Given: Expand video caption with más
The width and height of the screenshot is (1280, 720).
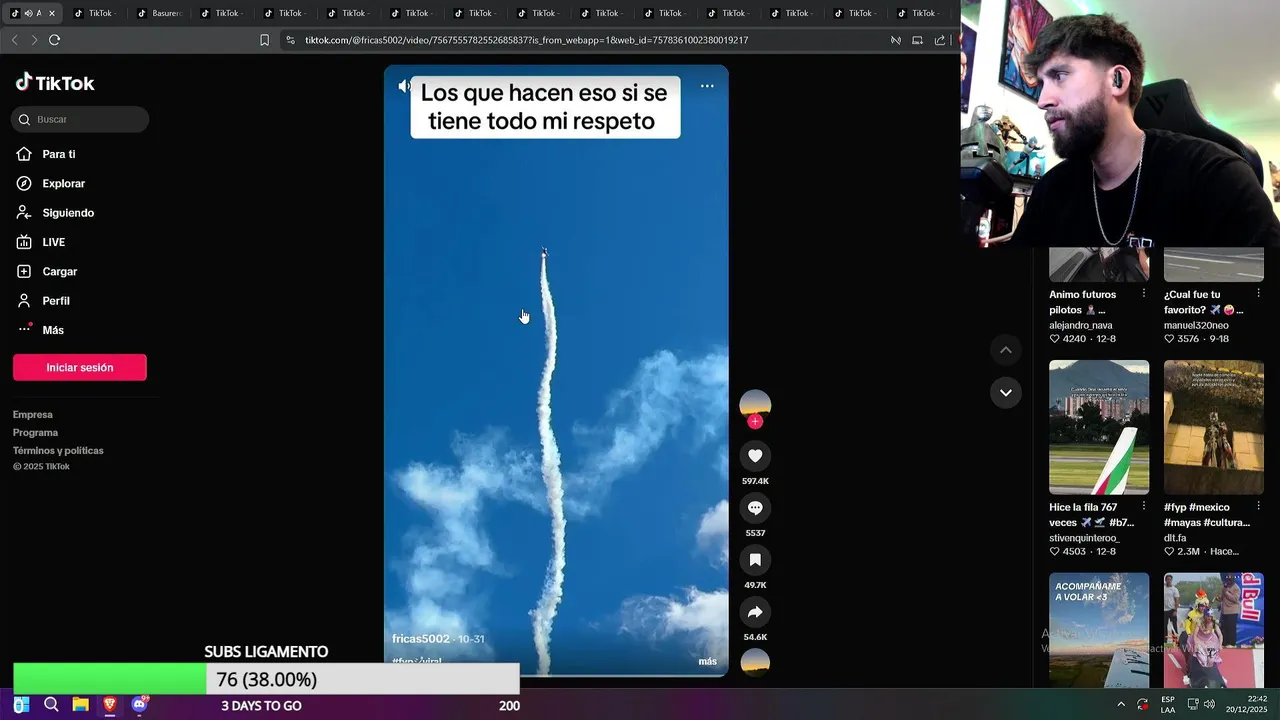Looking at the screenshot, I should (707, 662).
